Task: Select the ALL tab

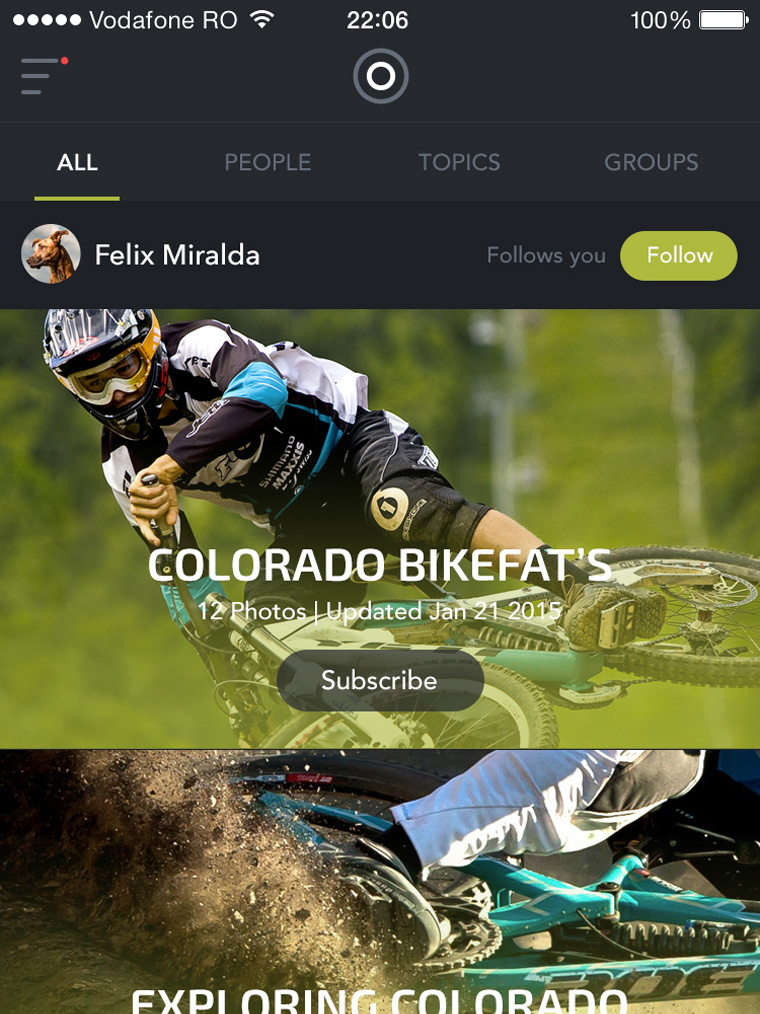Action: (x=77, y=162)
